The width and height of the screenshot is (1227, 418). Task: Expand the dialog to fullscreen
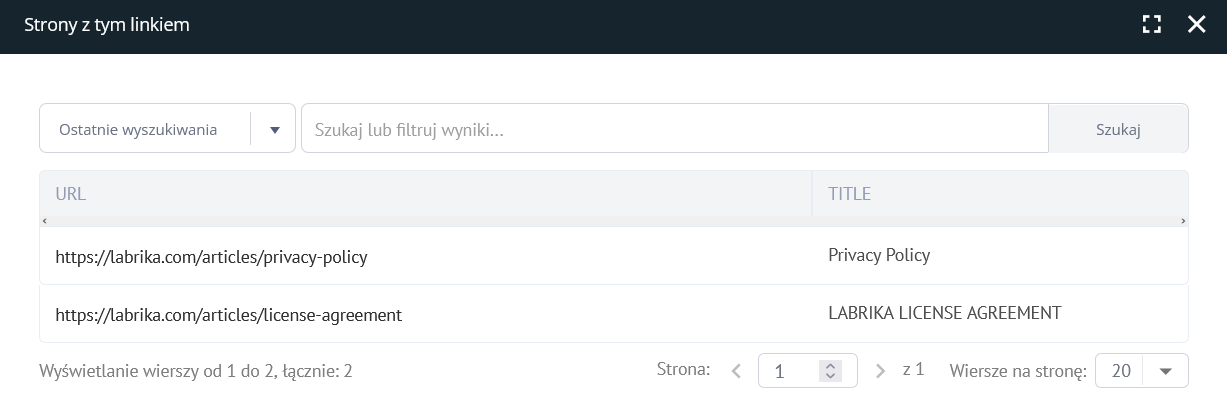[1152, 25]
